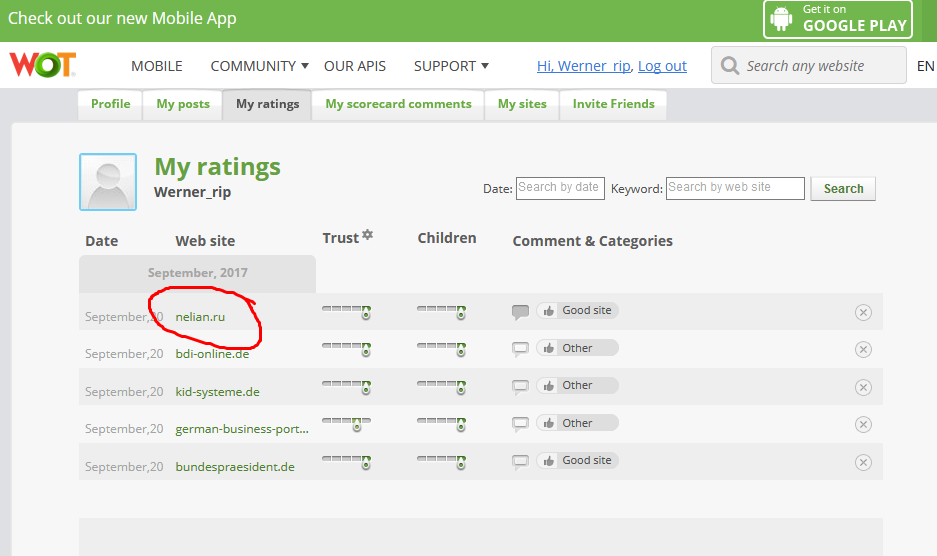Open the bdi-online.de site link

point(212,354)
